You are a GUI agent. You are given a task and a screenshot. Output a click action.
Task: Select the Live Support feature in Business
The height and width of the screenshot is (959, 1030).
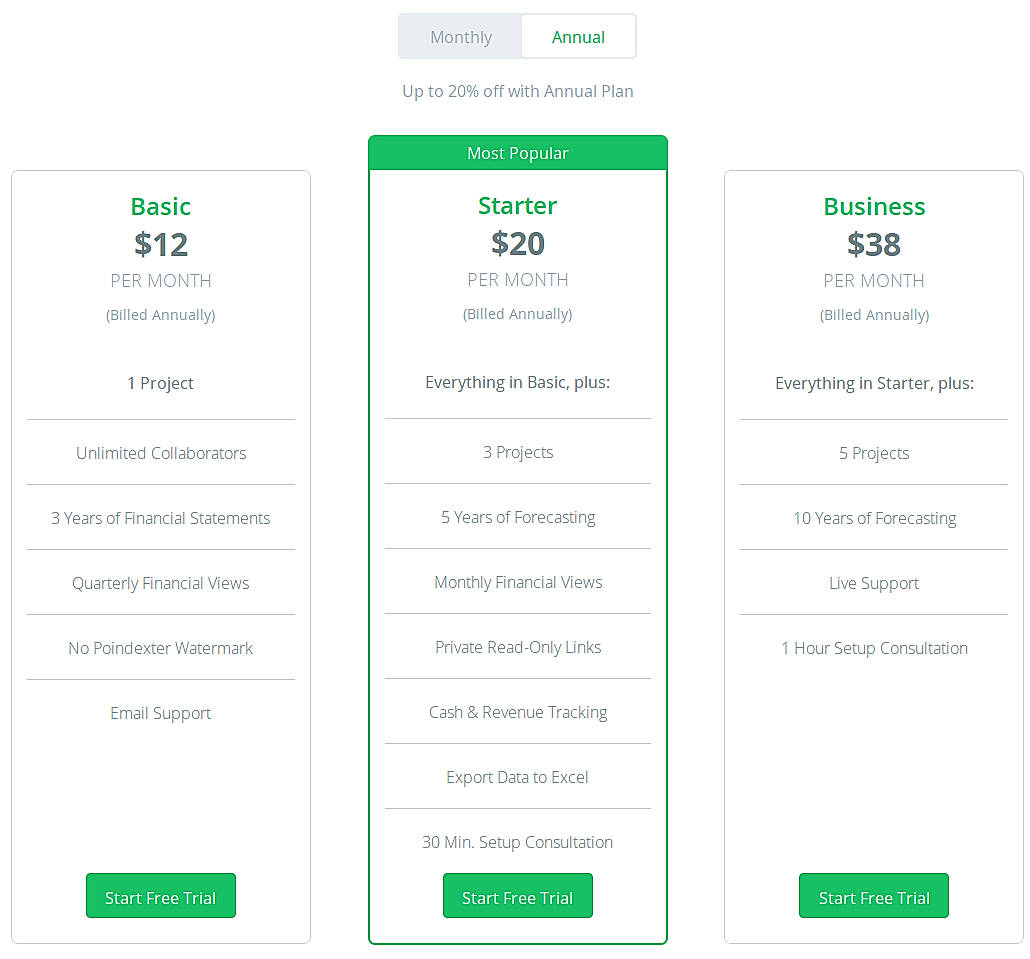point(873,583)
